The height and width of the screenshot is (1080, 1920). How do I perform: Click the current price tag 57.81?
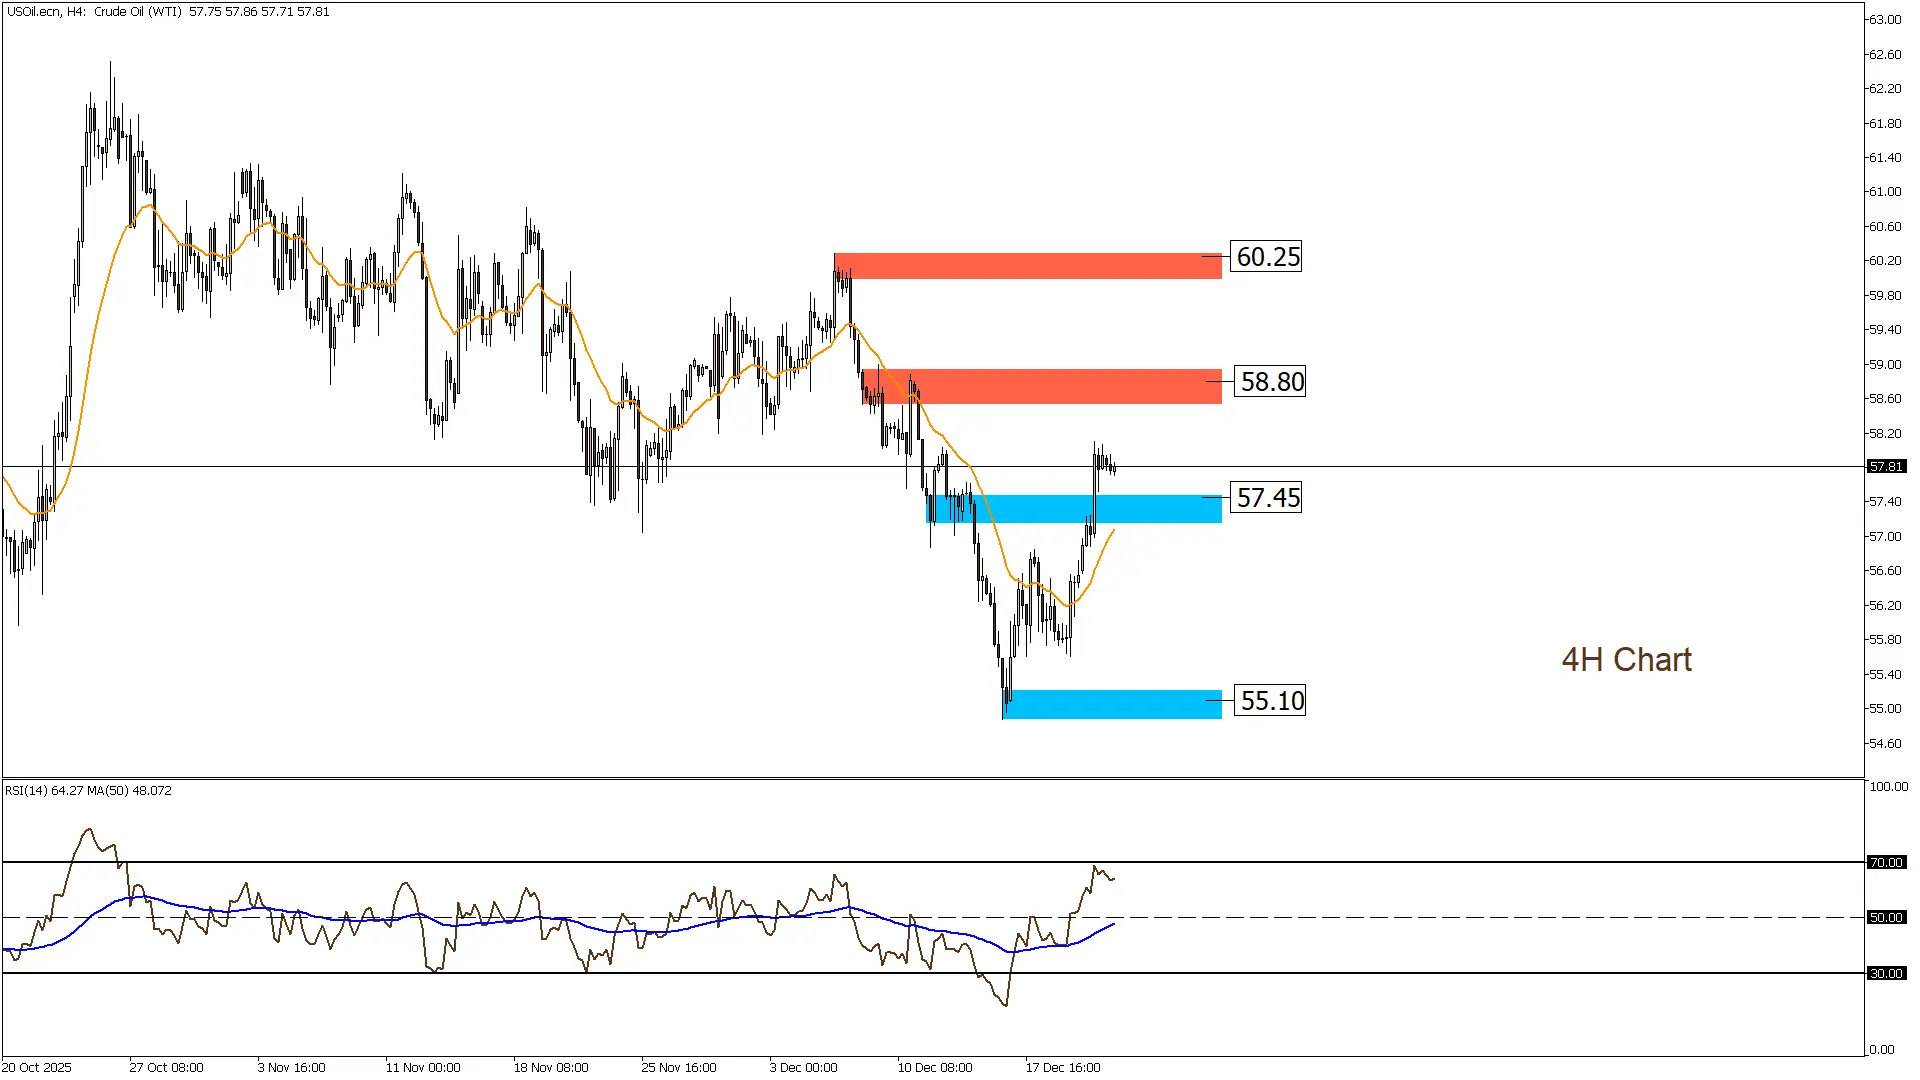tap(1886, 467)
